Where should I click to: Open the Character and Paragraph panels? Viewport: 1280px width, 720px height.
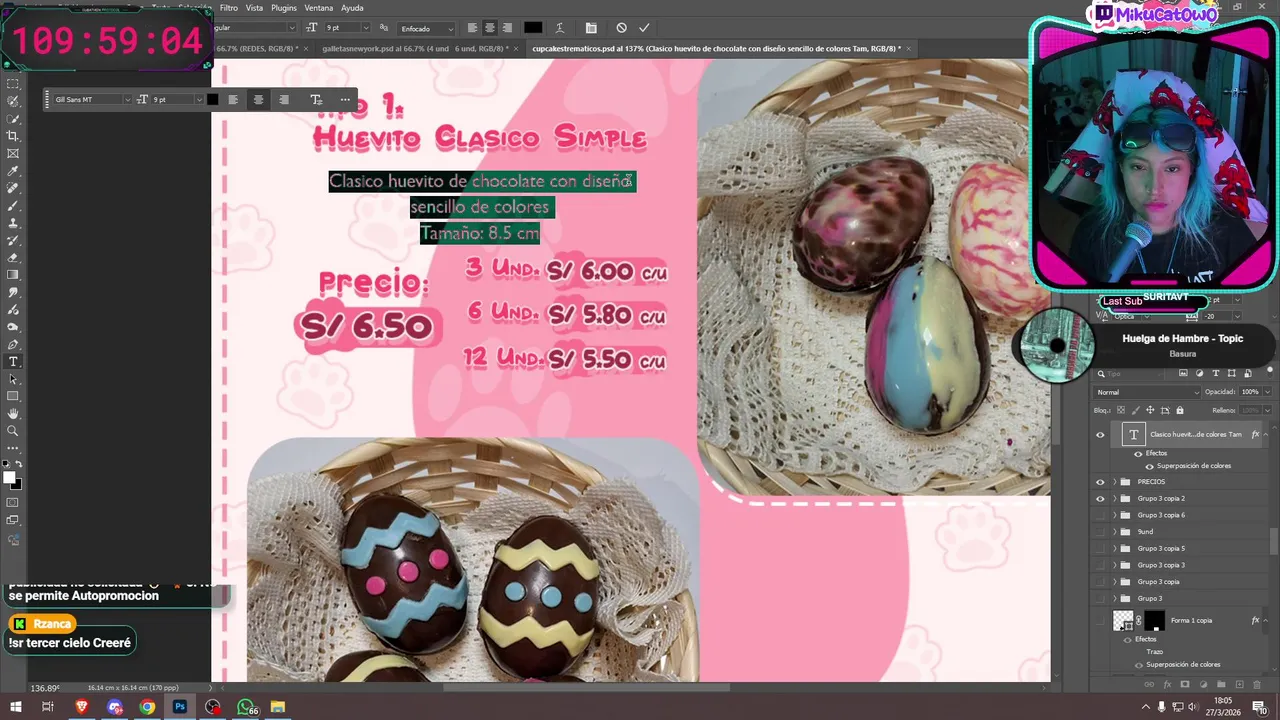(591, 28)
